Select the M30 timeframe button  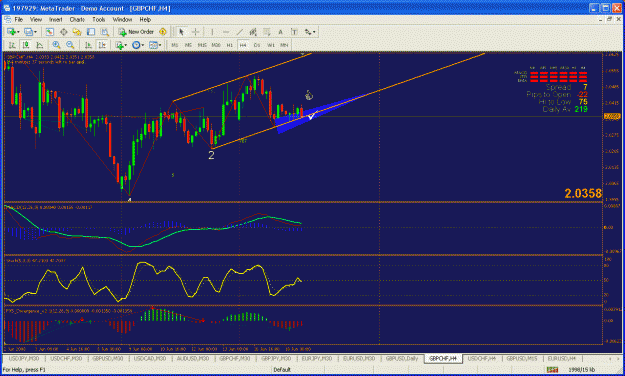point(216,45)
